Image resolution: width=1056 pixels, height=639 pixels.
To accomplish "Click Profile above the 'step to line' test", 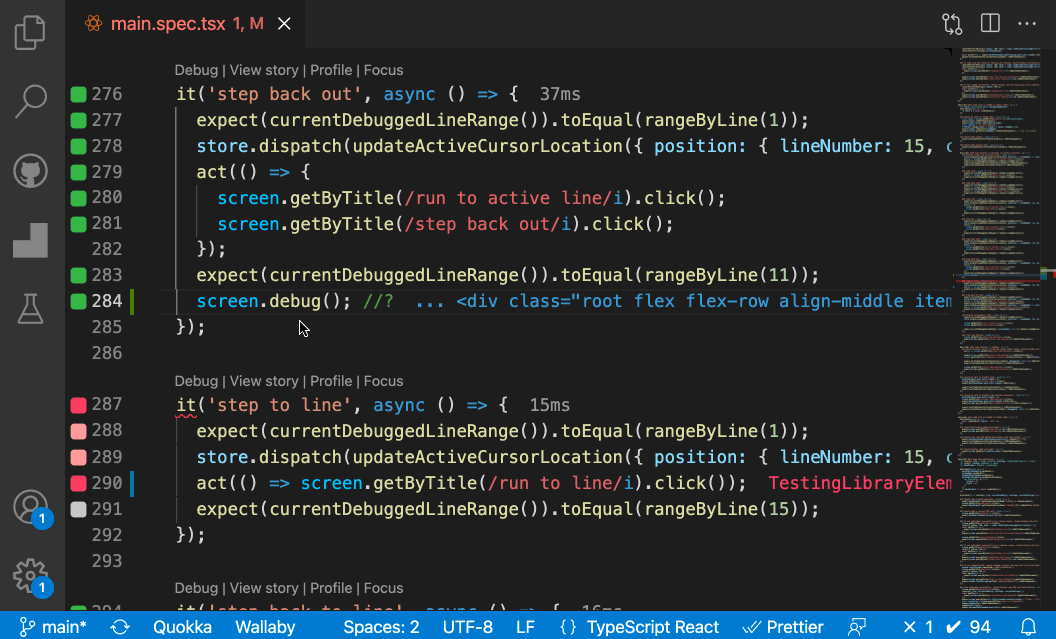I will click(331, 381).
